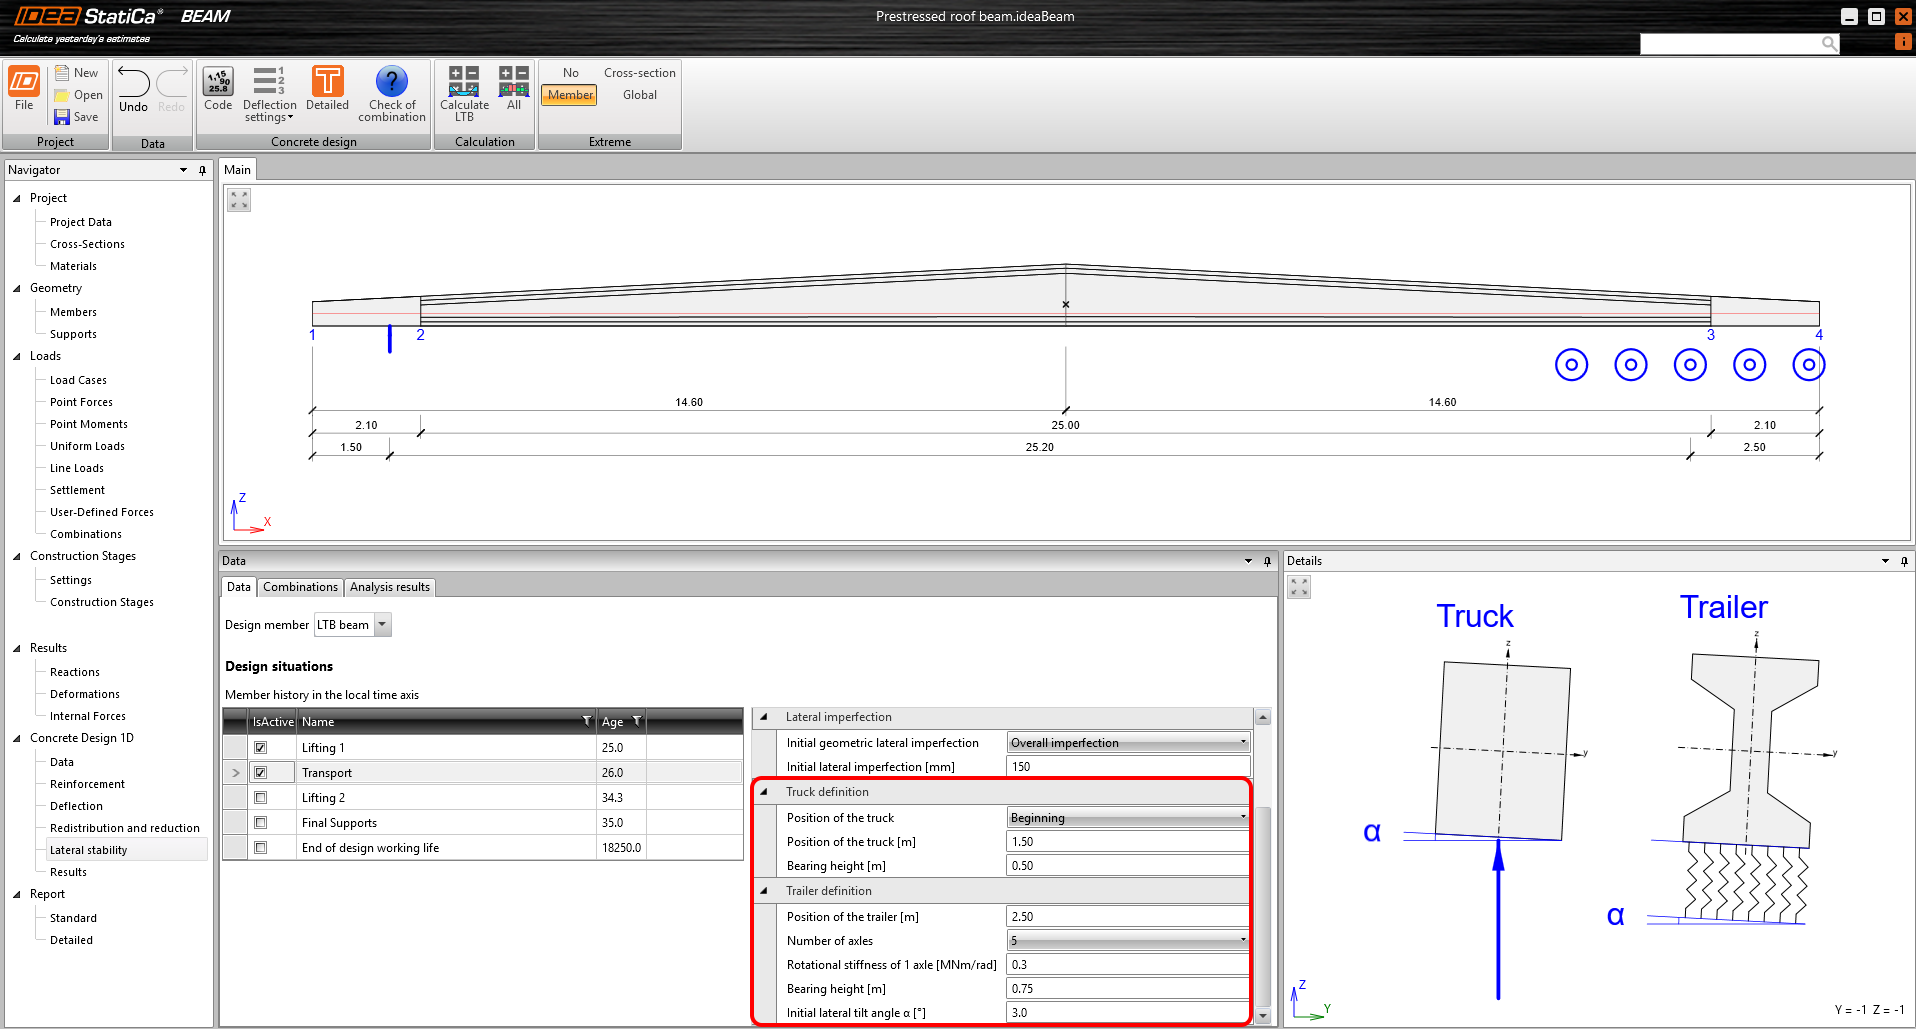Switch to the Combinations tab
This screenshot has height=1029, width=1916.
(x=300, y=587)
